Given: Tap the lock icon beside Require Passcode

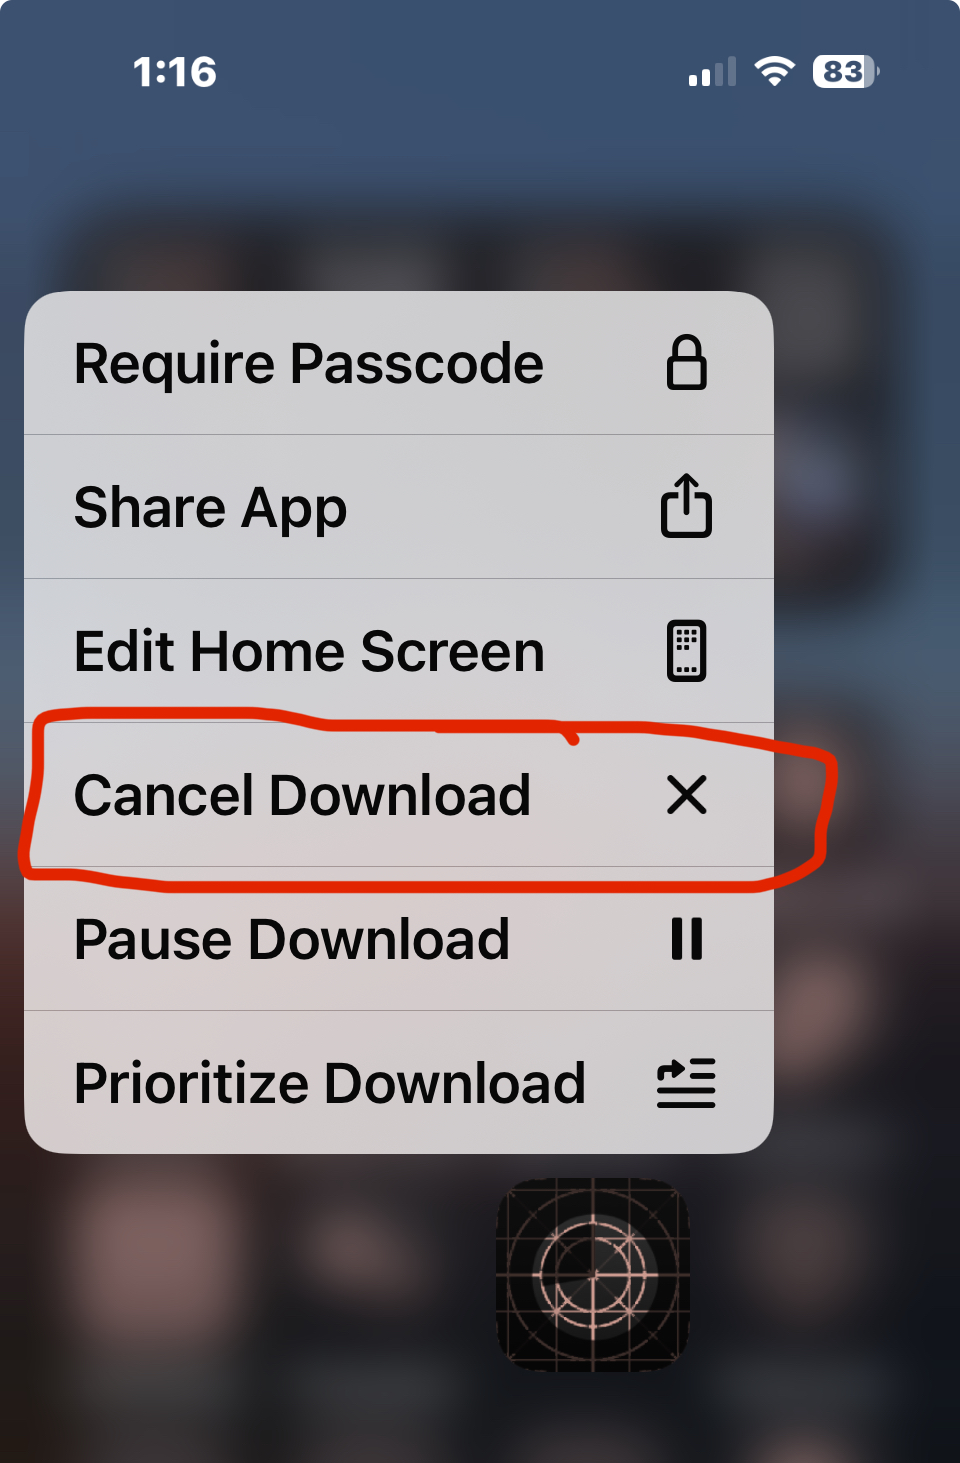Looking at the screenshot, I should point(686,363).
